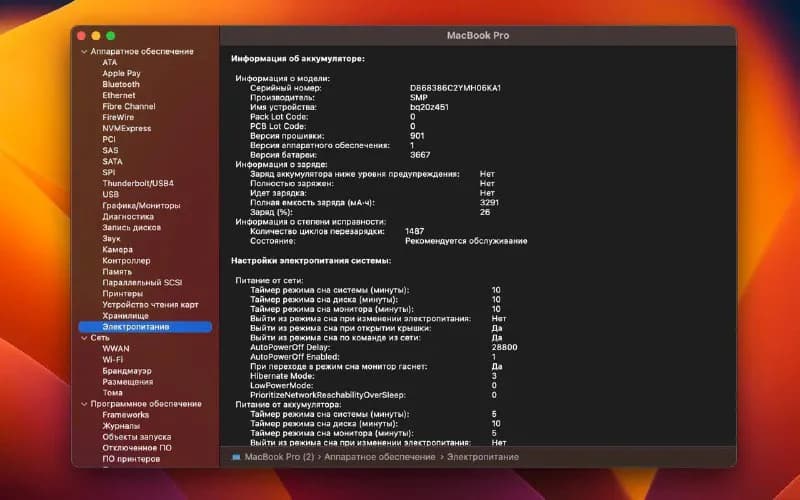Image resolution: width=800 pixels, height=500 pixels.
Task: Click the green zoom window button
Action: pyautogui.click(x=111, y=36)
